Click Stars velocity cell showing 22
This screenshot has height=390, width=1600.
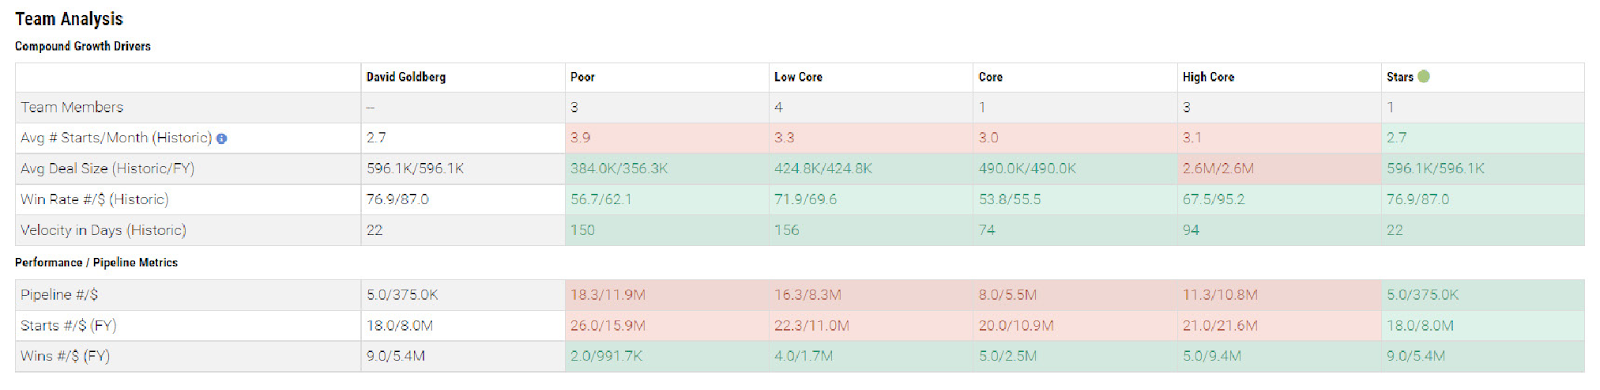tap(1483, 230)
